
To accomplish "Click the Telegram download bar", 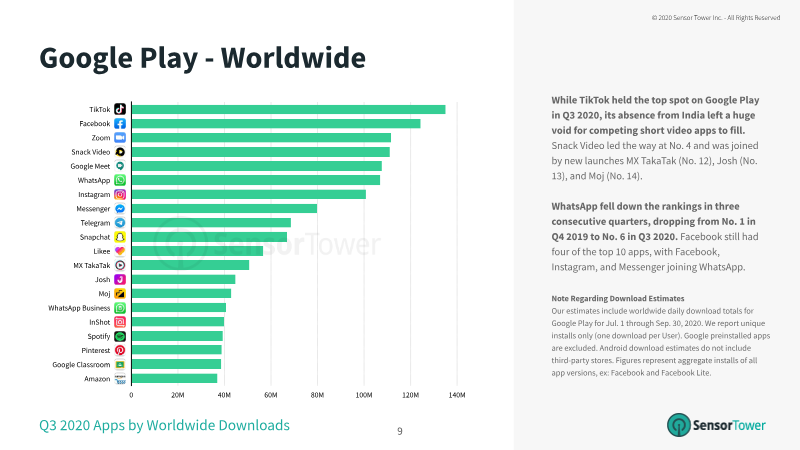I will pos(211,222).
